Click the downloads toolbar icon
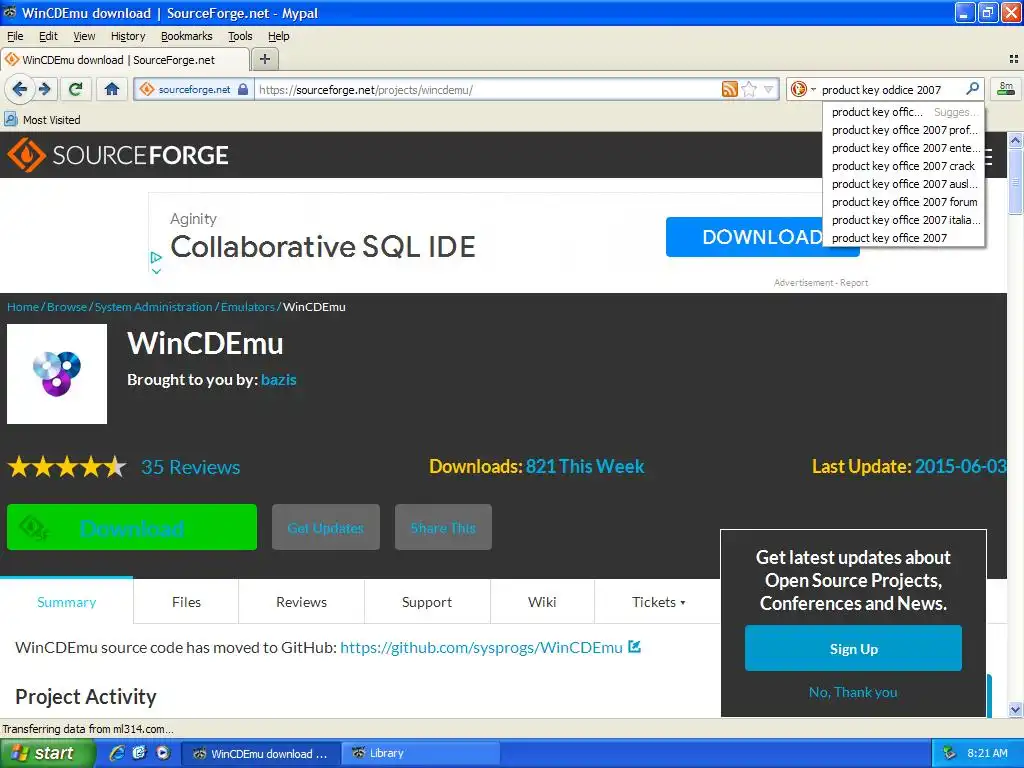The height and width of the screenshot is (768, 1024). coord(1006,89)
